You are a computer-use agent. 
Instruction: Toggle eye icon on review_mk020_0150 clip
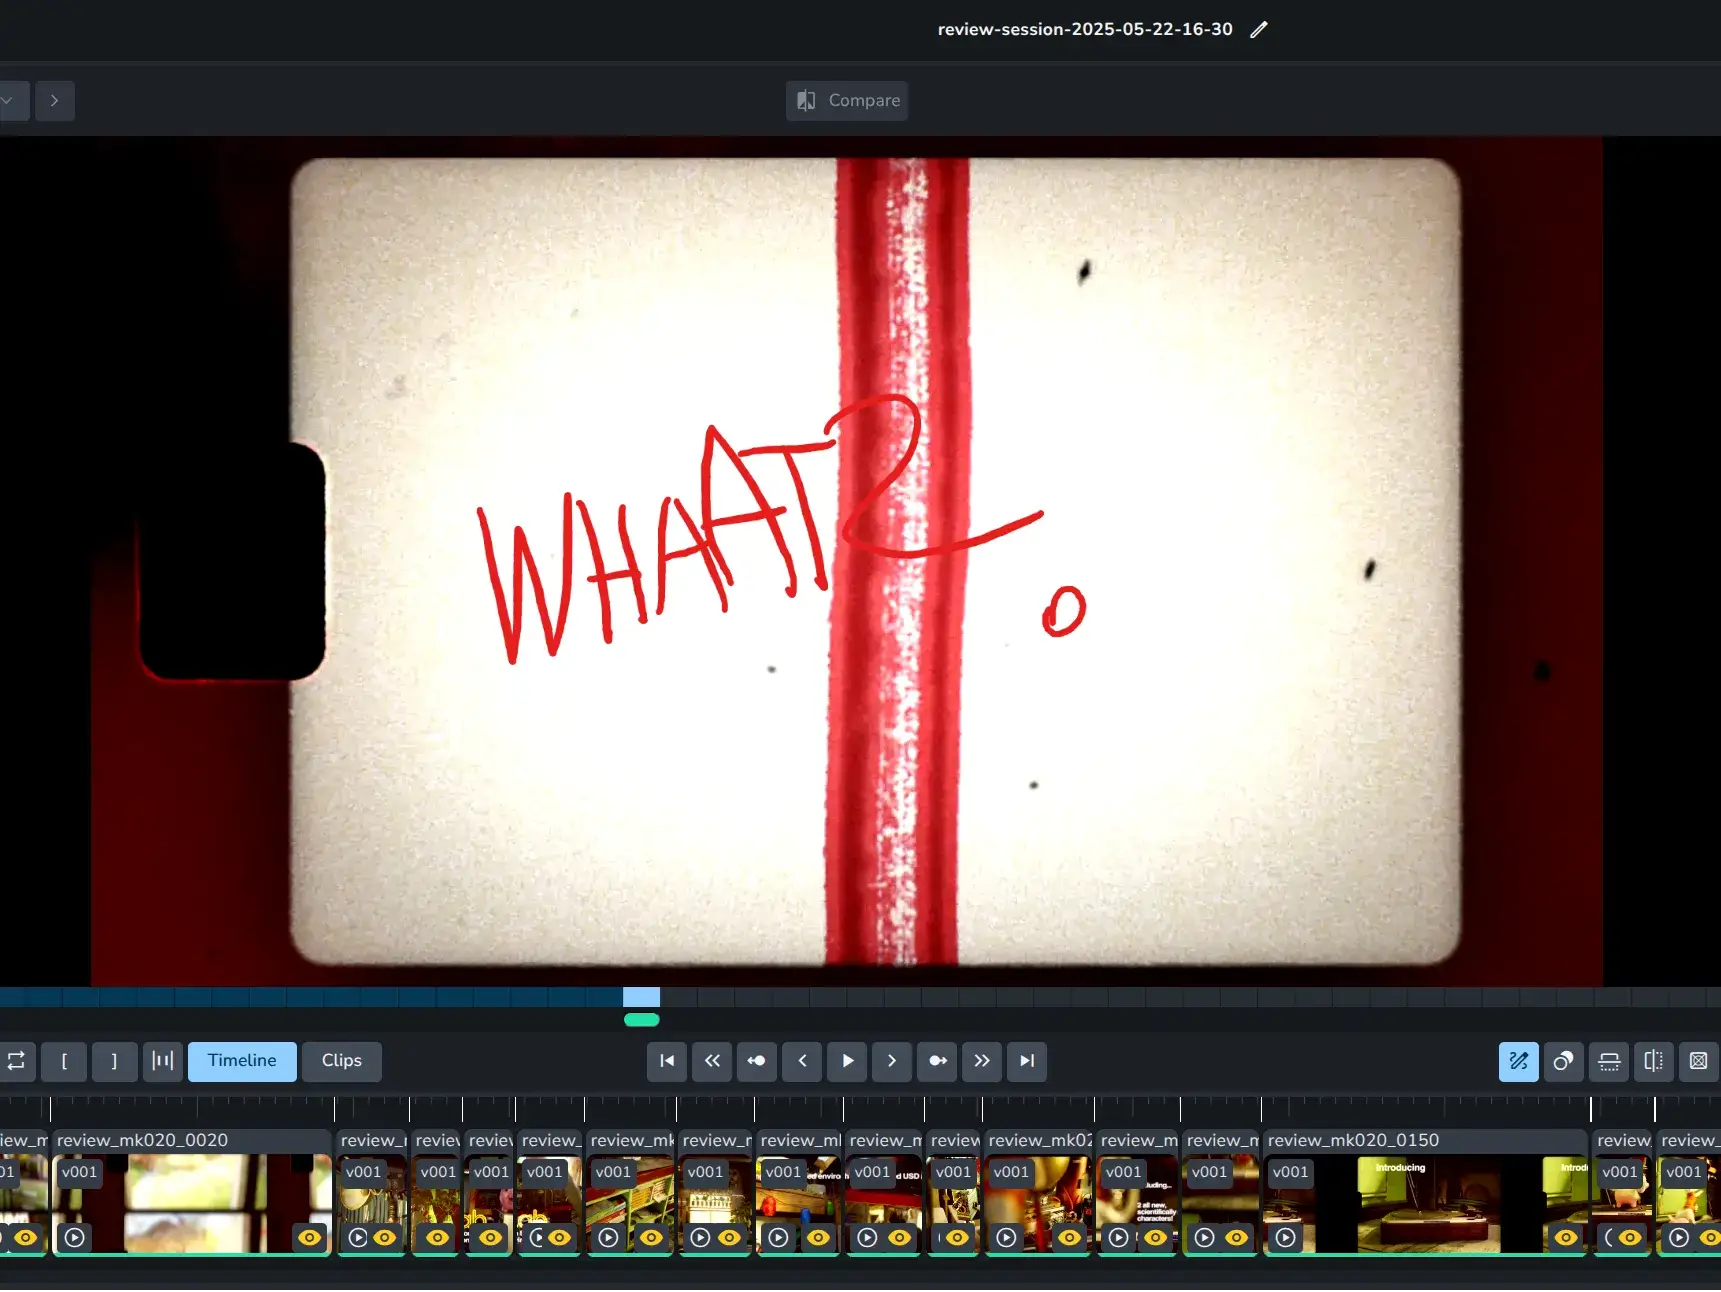click(x=1565, y=1237)
